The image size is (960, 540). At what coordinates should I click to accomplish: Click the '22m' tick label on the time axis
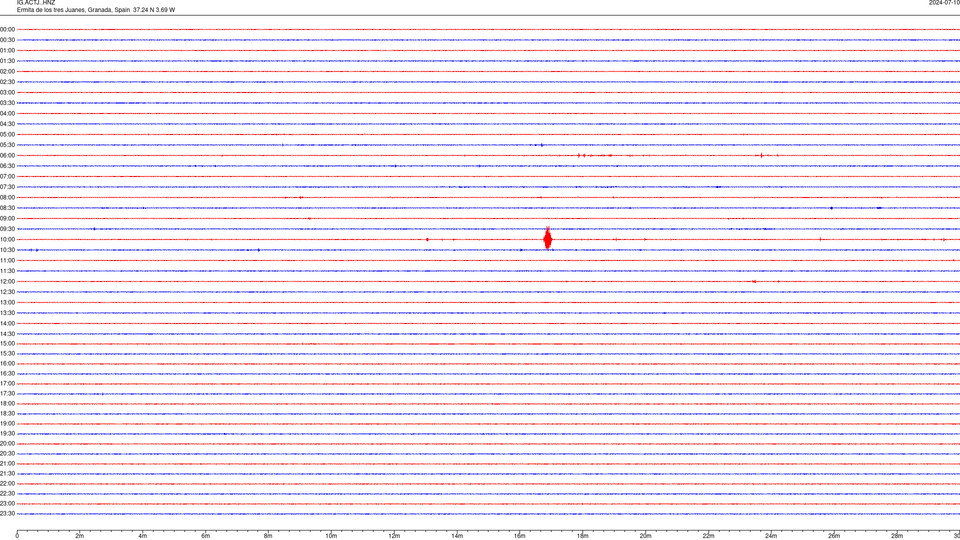tap(708, 536)
